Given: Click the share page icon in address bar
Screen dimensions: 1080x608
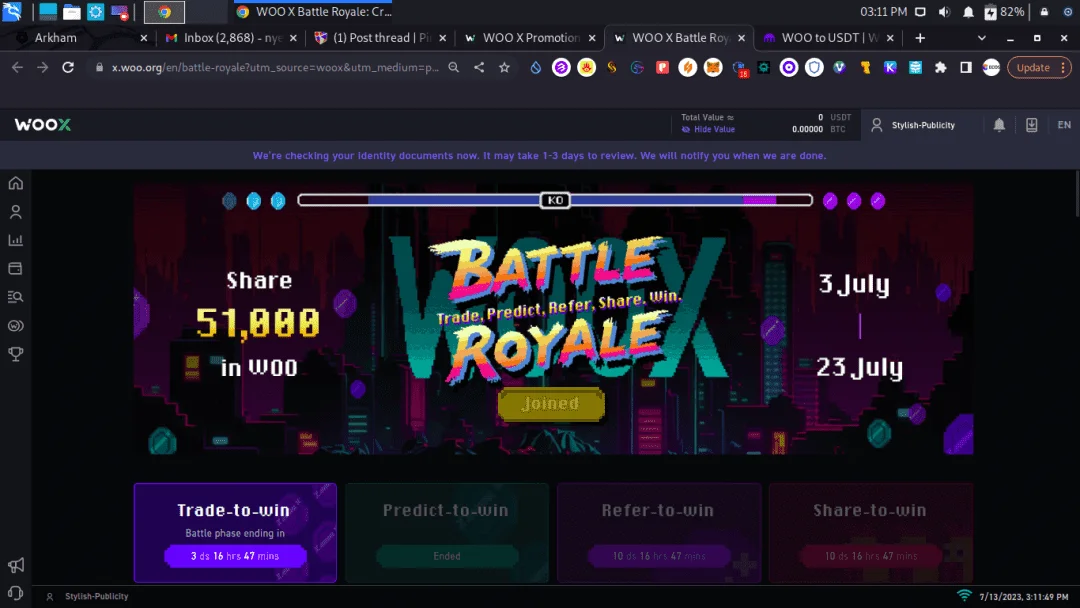Looking at the screenshot, I should coord(479,67).
